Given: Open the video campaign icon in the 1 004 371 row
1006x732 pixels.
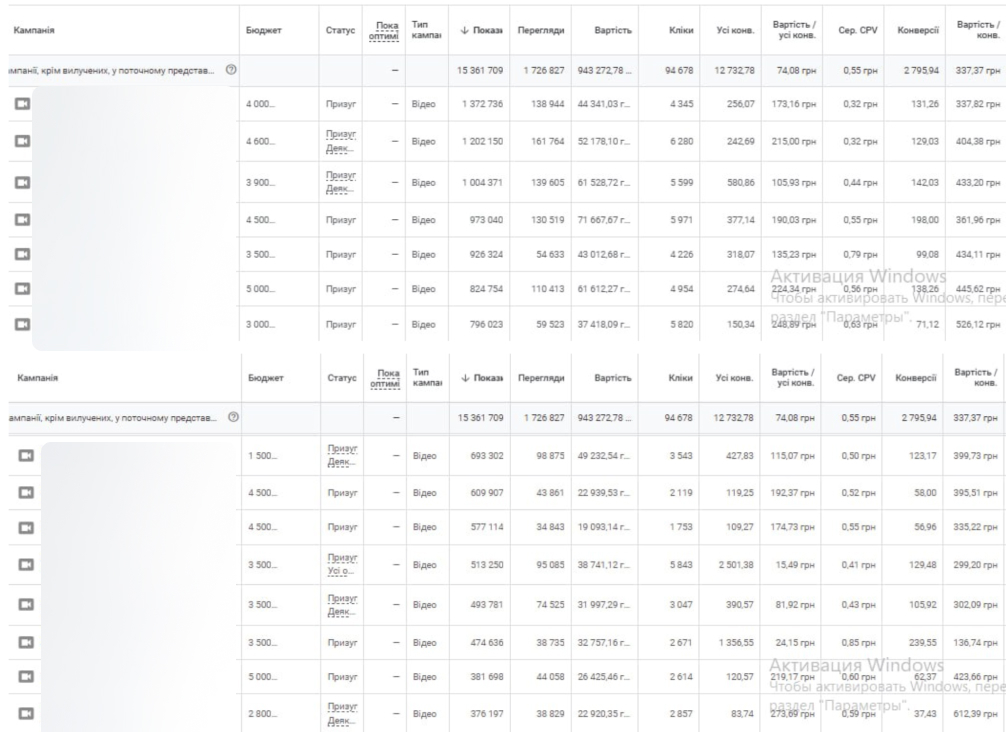Looking at the screenshot, I should pyautogui.click(x=22, y=183).
